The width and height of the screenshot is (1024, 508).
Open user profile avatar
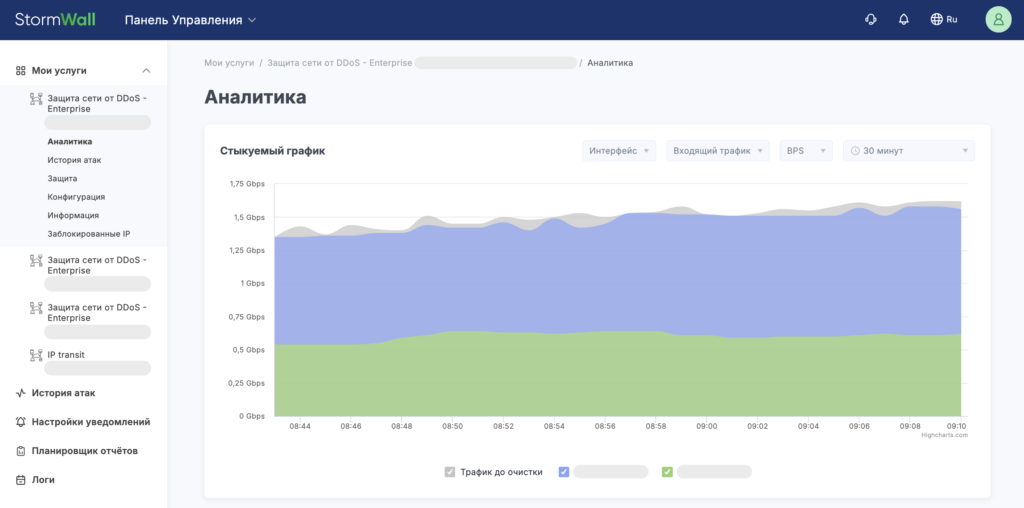pos(997,19)
